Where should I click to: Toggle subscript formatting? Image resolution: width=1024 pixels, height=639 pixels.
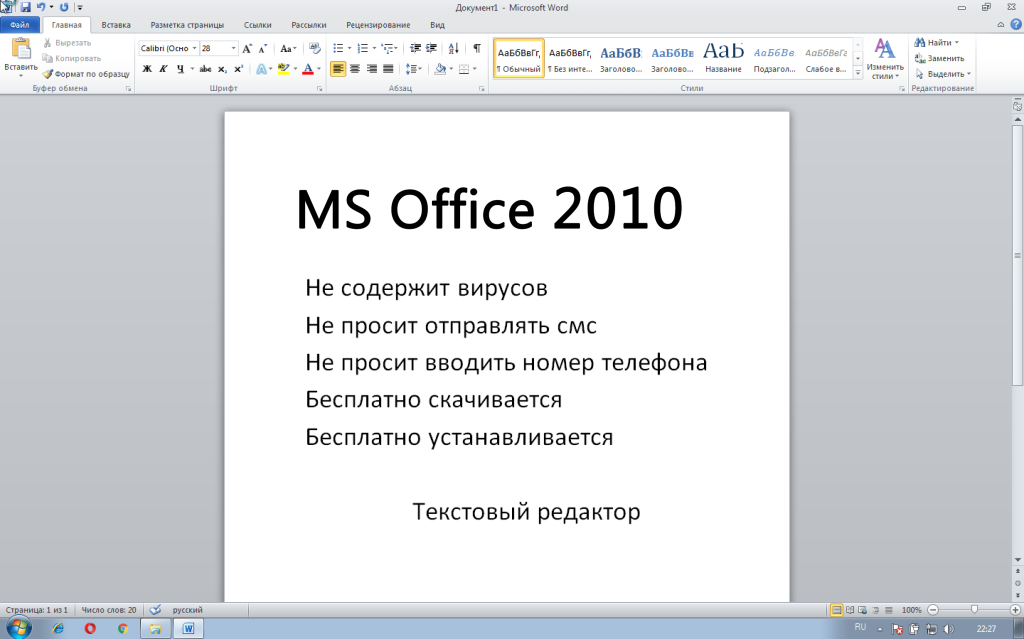(222, 69)
